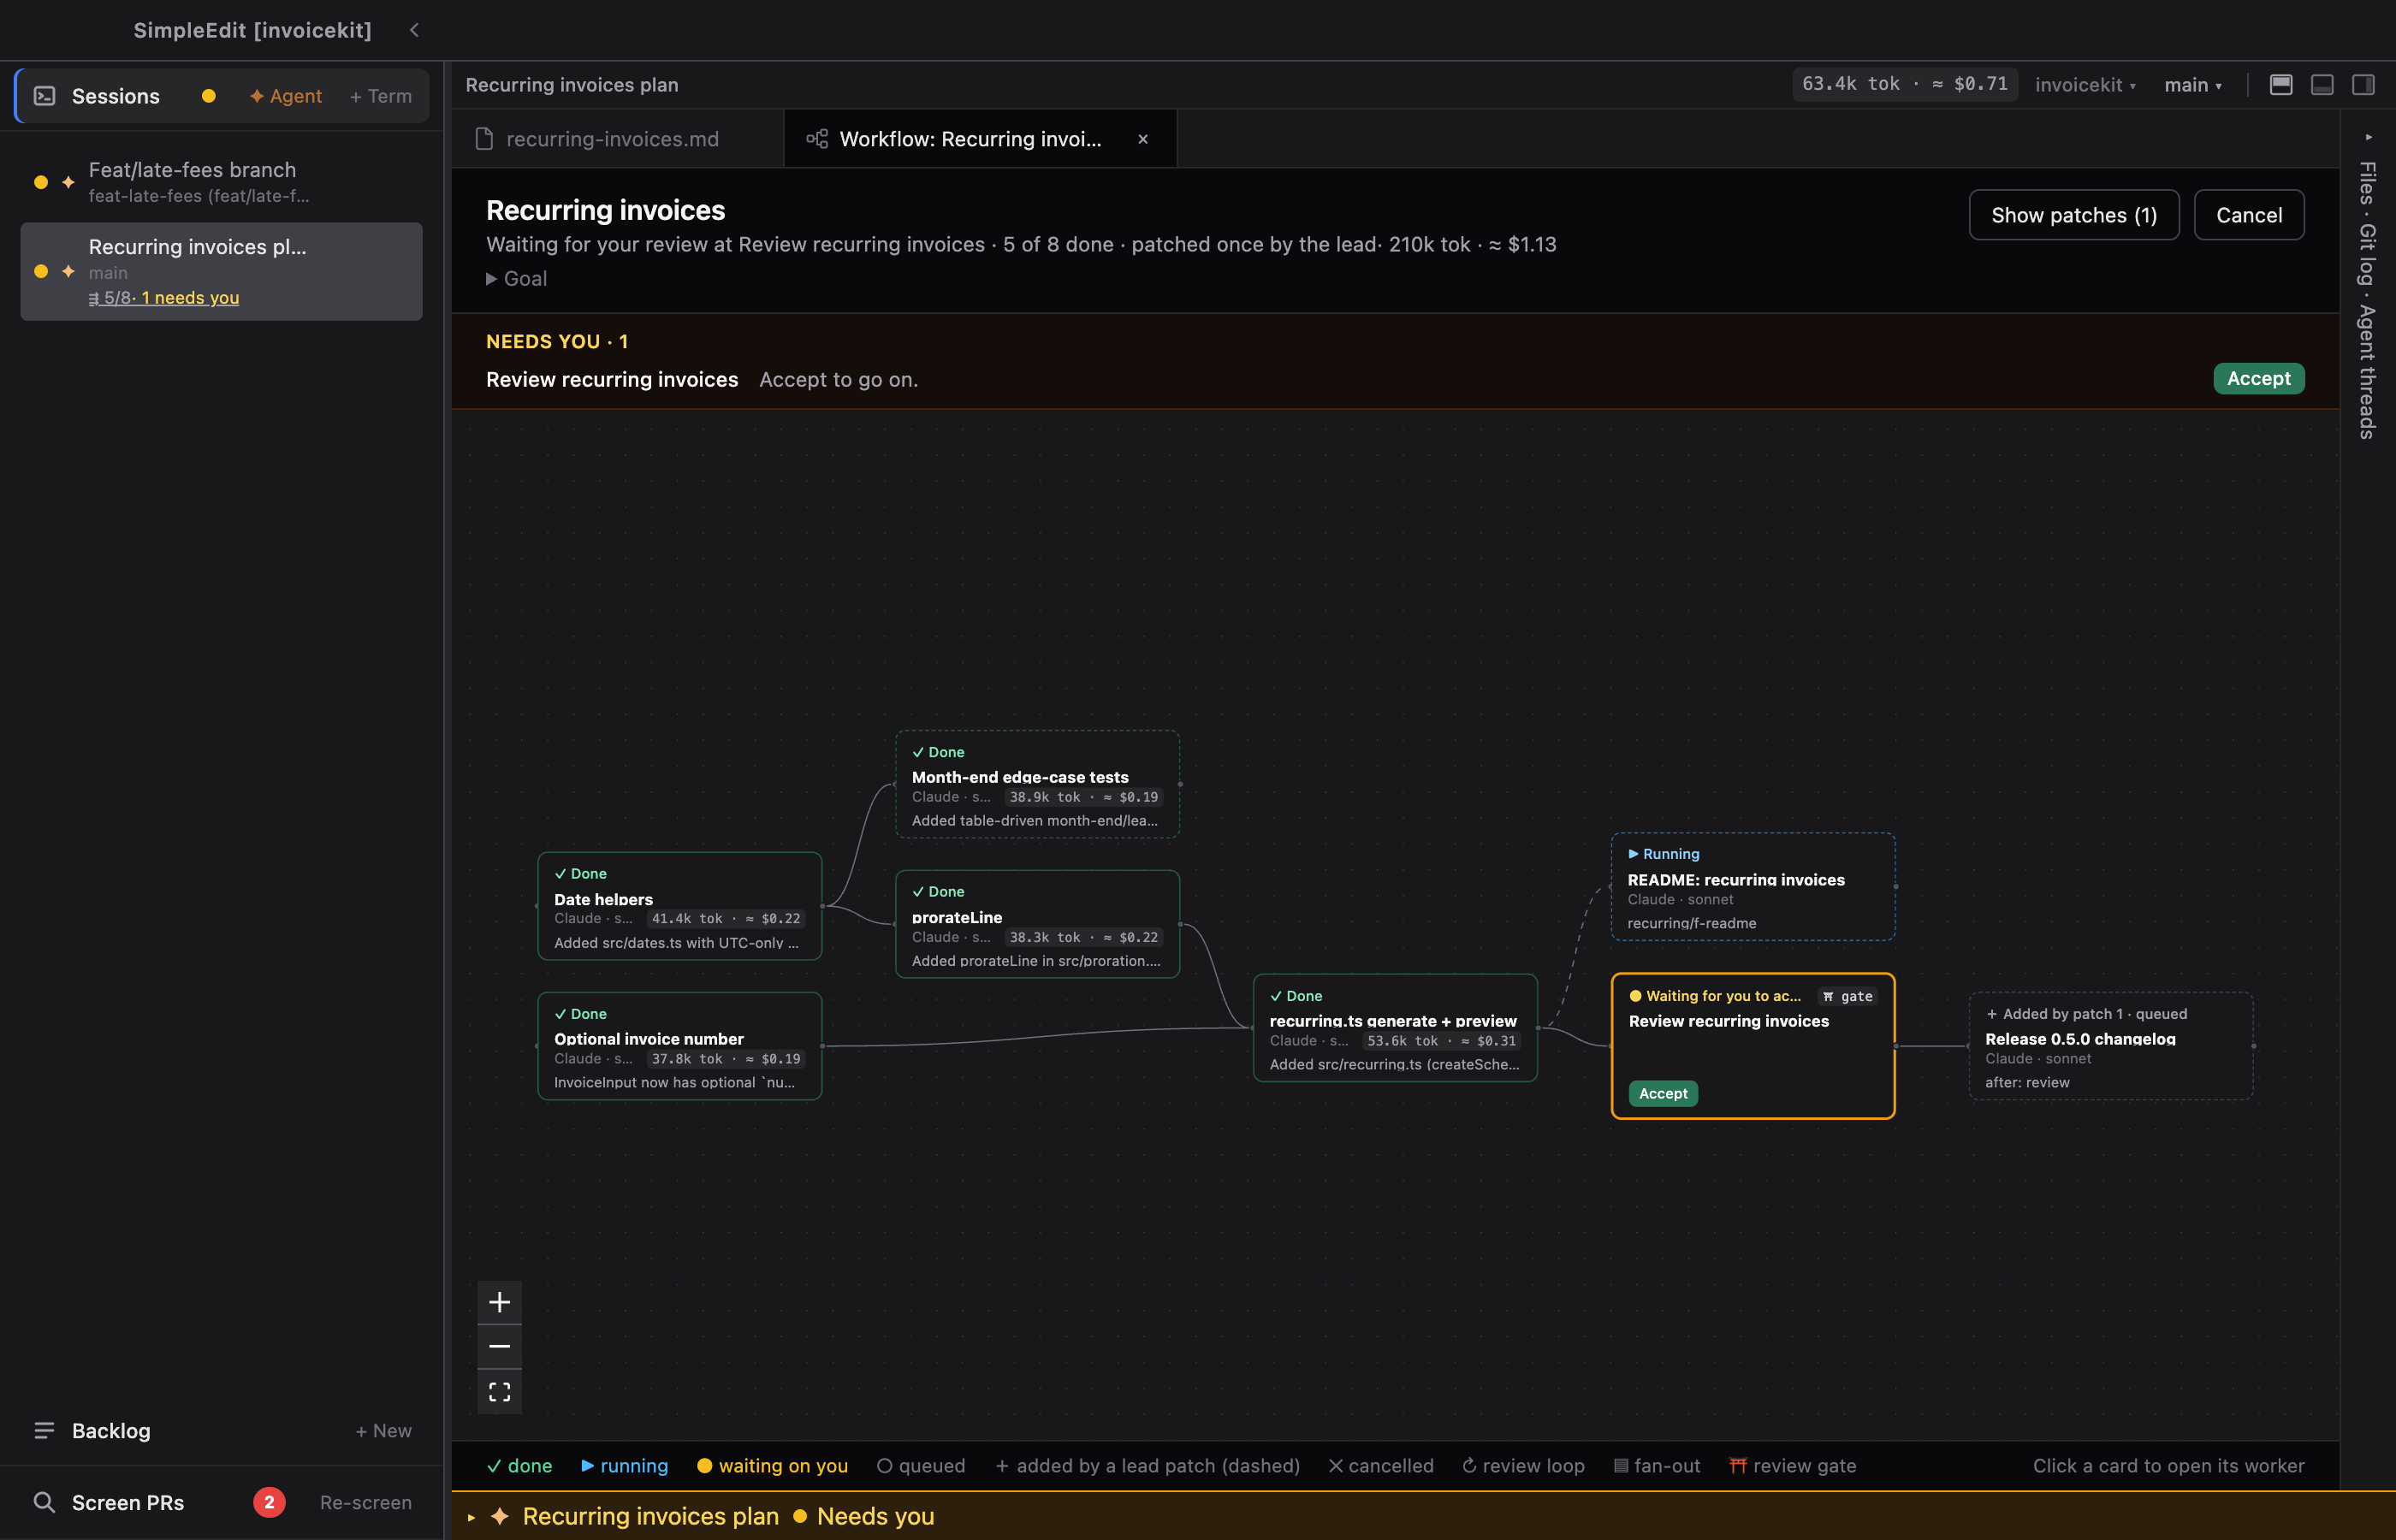Switch to the Workflow: Recurring invoices tab
This screenshot has width=2396, height=1540.
click(970, 139)
